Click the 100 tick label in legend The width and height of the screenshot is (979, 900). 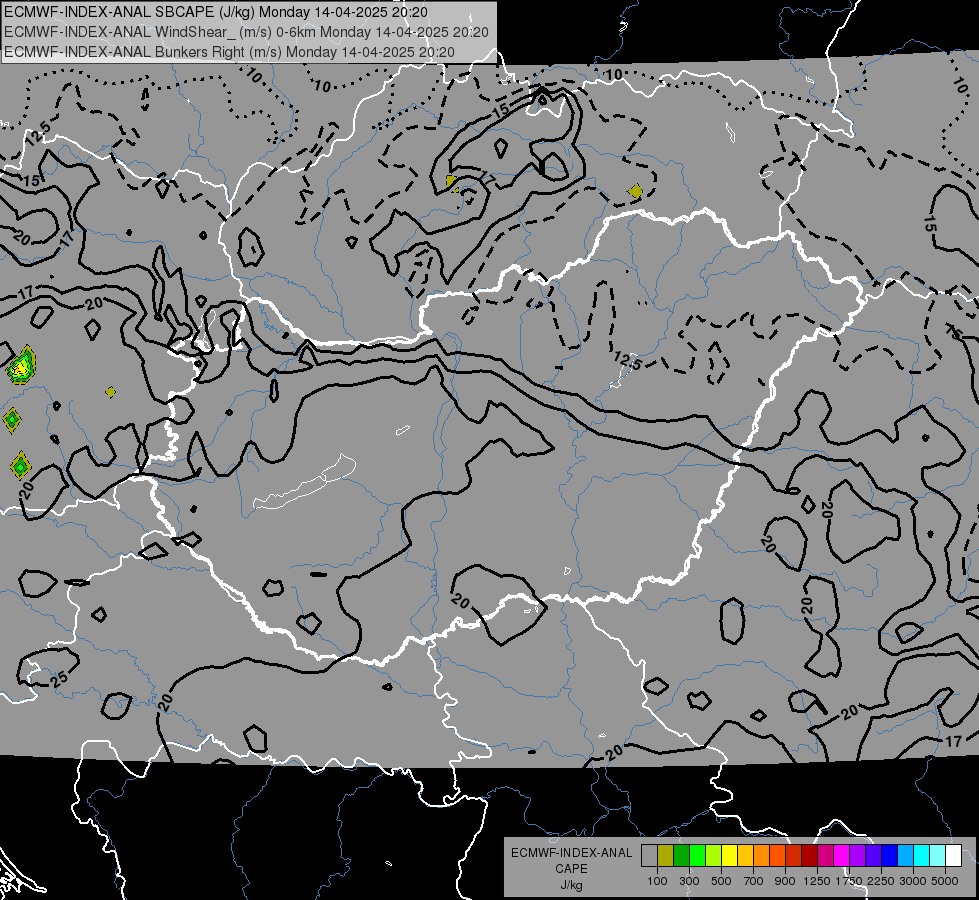(657, 881)
